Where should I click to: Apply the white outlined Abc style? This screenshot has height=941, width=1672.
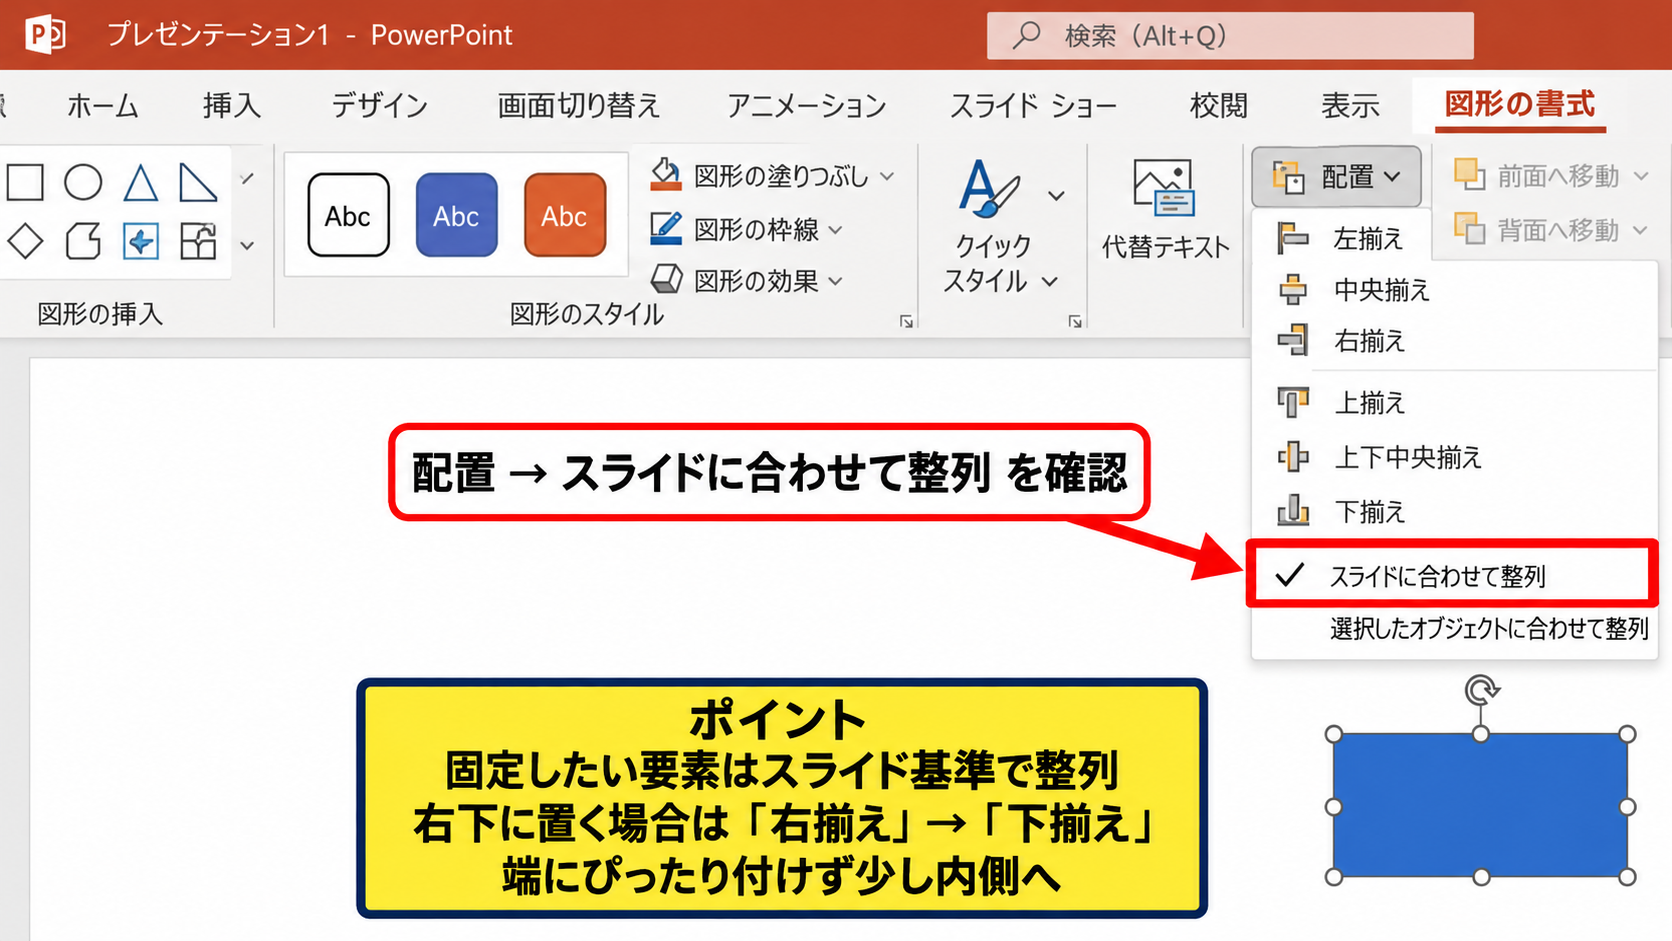click(x=348, y=215)
